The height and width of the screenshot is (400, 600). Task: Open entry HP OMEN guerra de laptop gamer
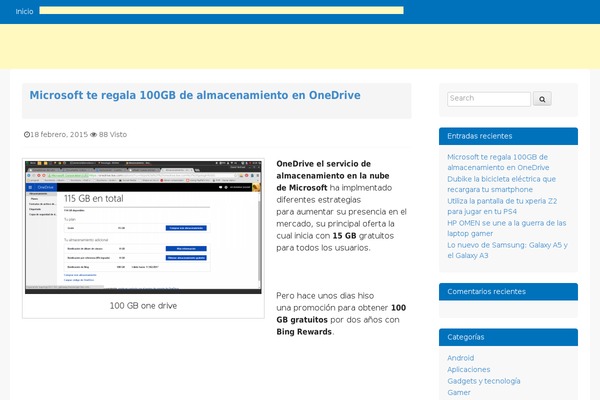506,228
